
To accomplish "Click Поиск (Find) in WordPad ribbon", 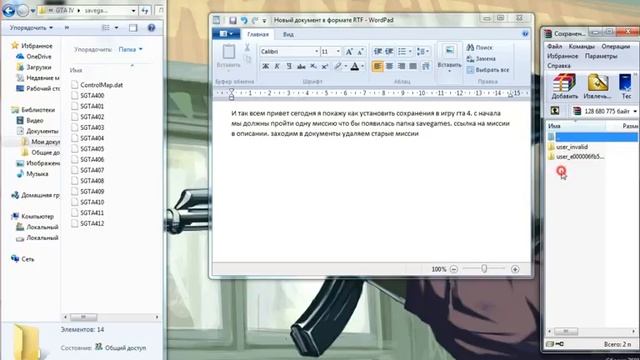I will pyautogui.click(x=480, y=48).
